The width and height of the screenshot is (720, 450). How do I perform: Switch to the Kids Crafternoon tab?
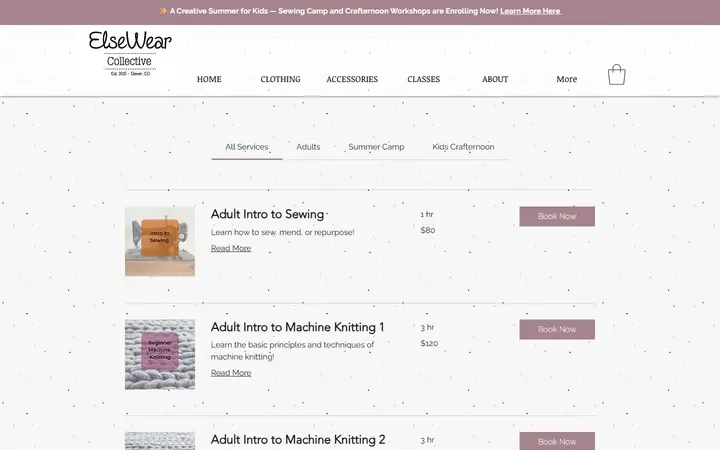tap(463, 147)
